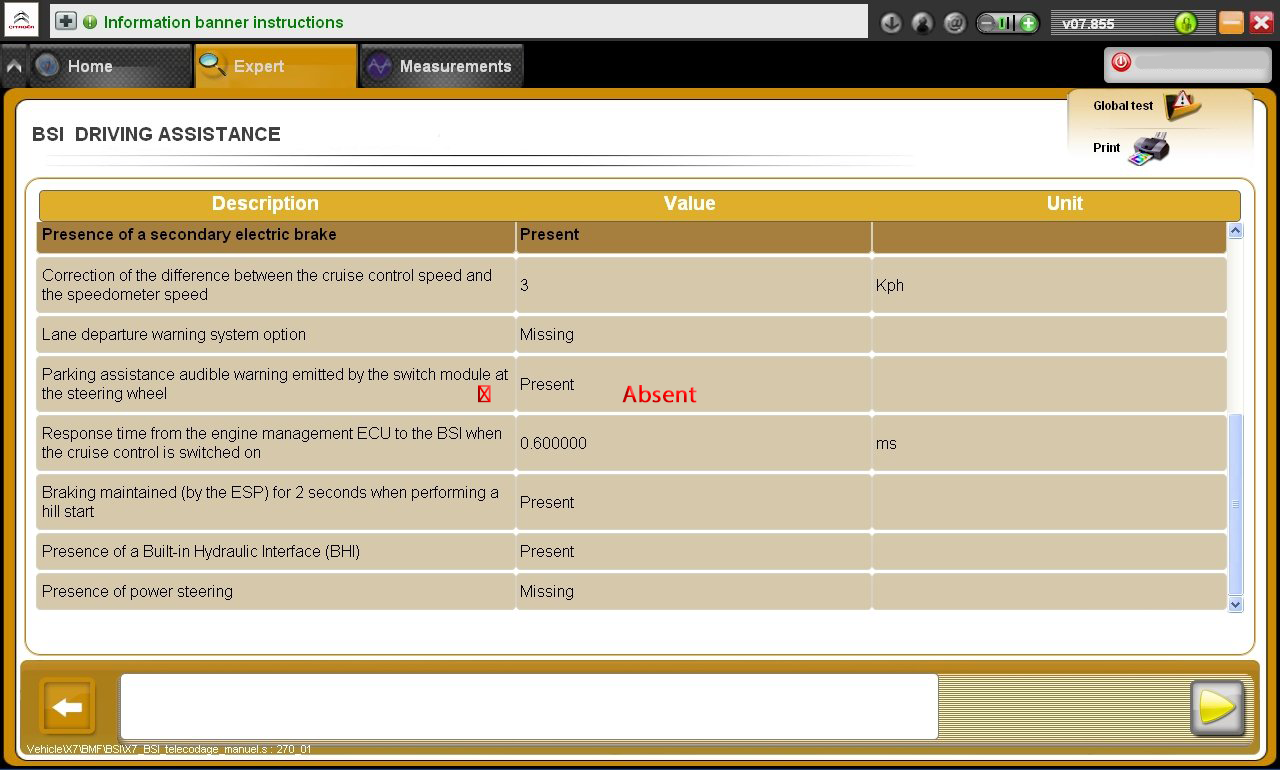The width and height of the screenshot is (1280, 770).
Task: Click the @ email icon
Action: 955,23
